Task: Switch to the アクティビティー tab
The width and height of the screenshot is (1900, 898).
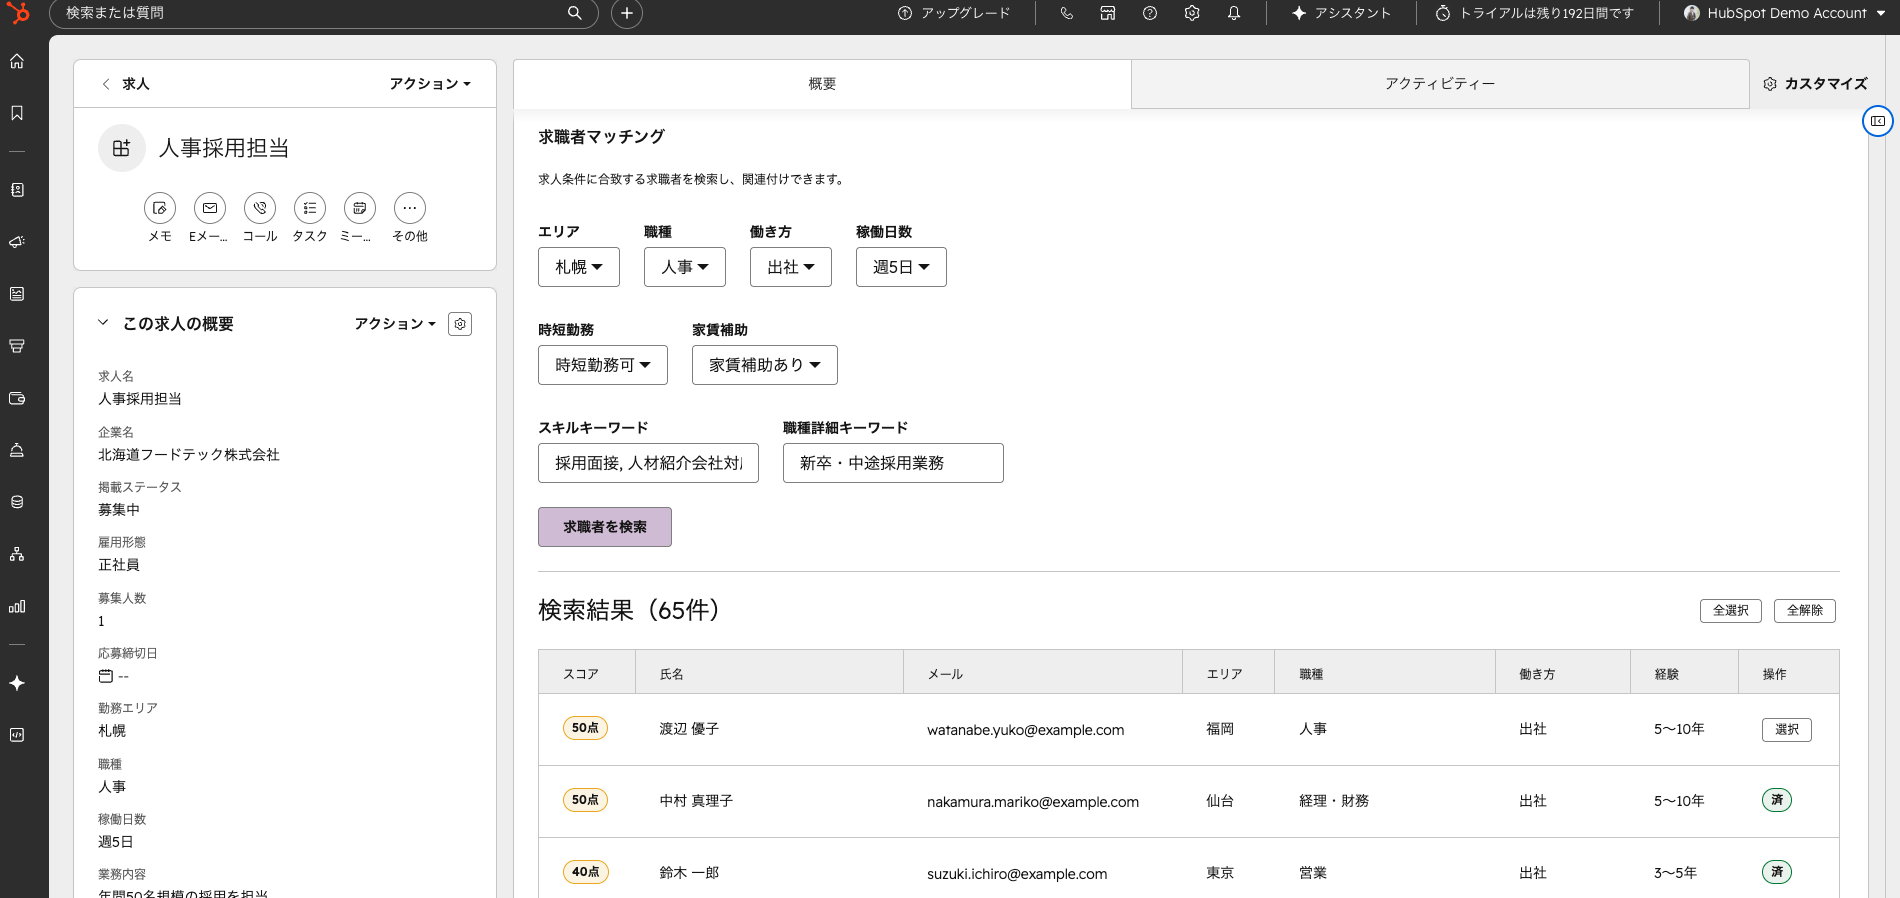Action: (x=1440, y=84)
